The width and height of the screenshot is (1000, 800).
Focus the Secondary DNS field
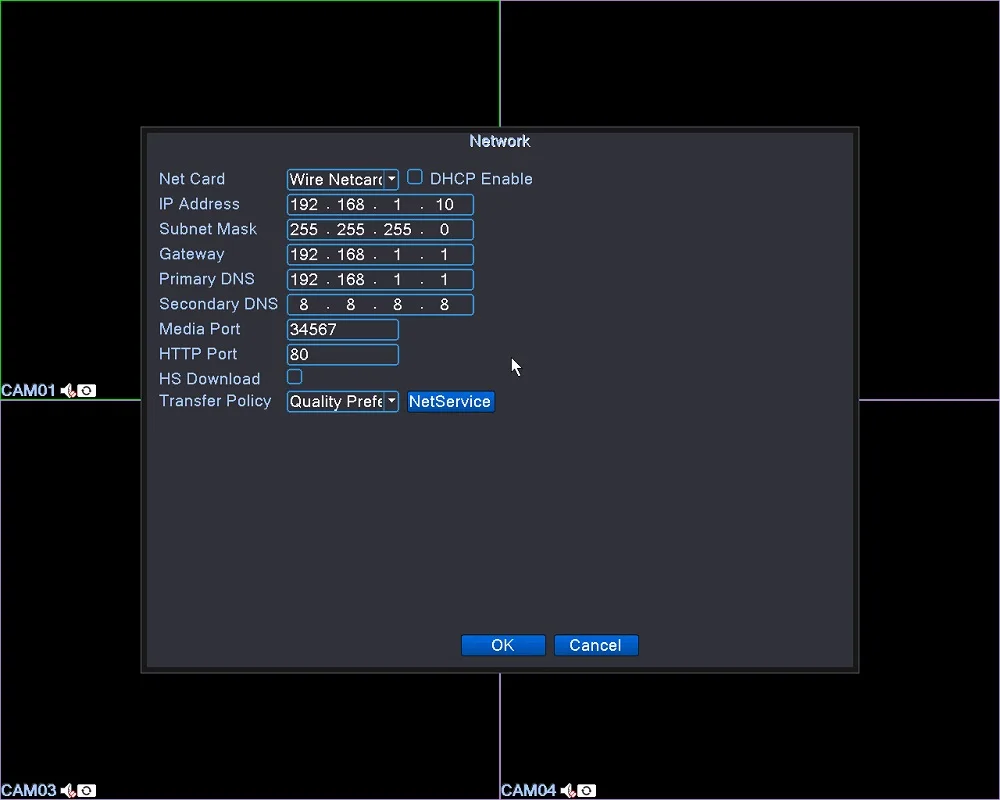click(x=380, y=304)
